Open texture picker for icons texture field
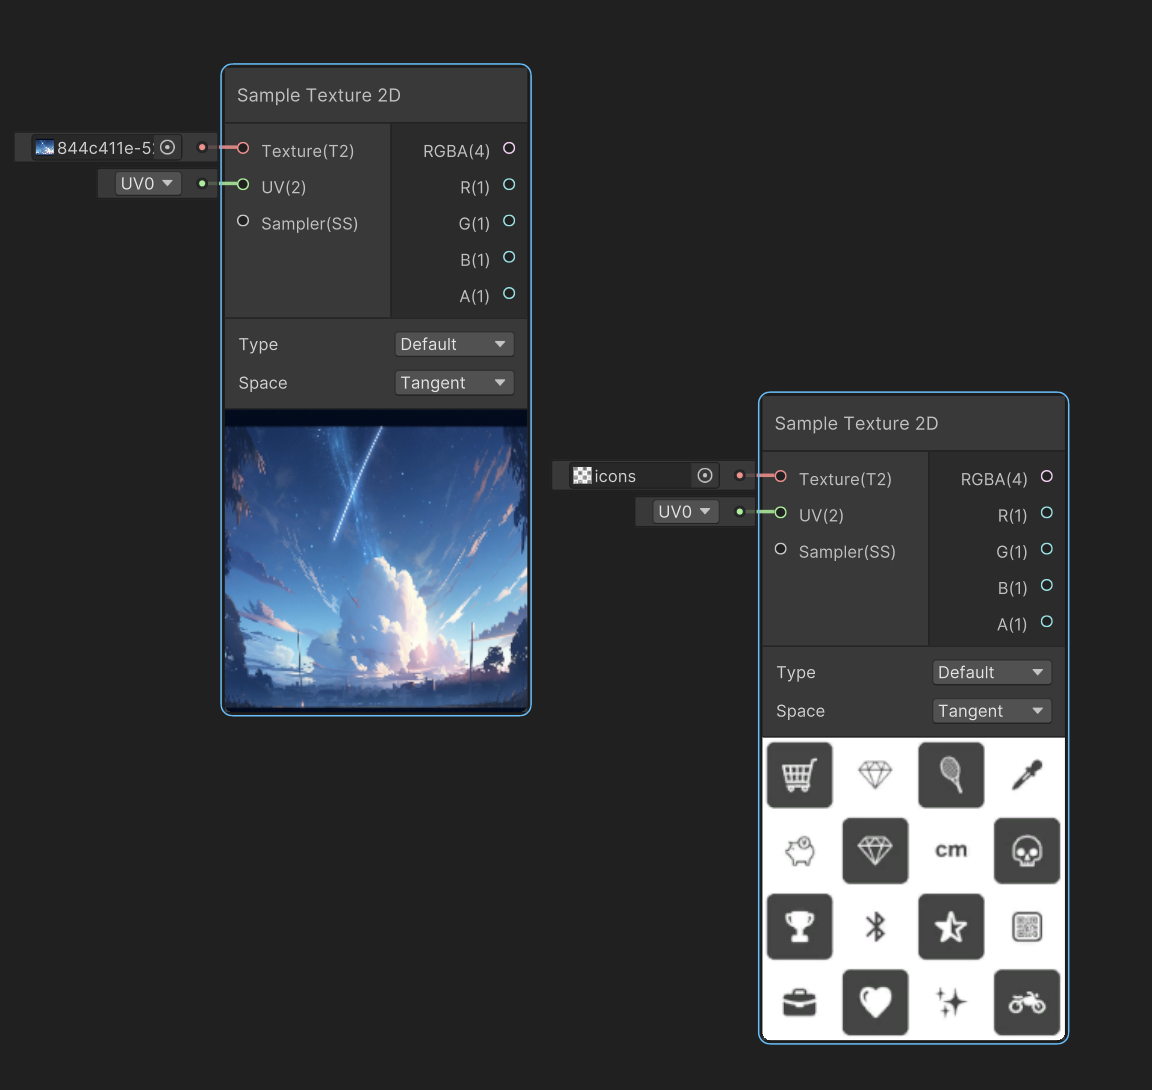 [705, 475]
